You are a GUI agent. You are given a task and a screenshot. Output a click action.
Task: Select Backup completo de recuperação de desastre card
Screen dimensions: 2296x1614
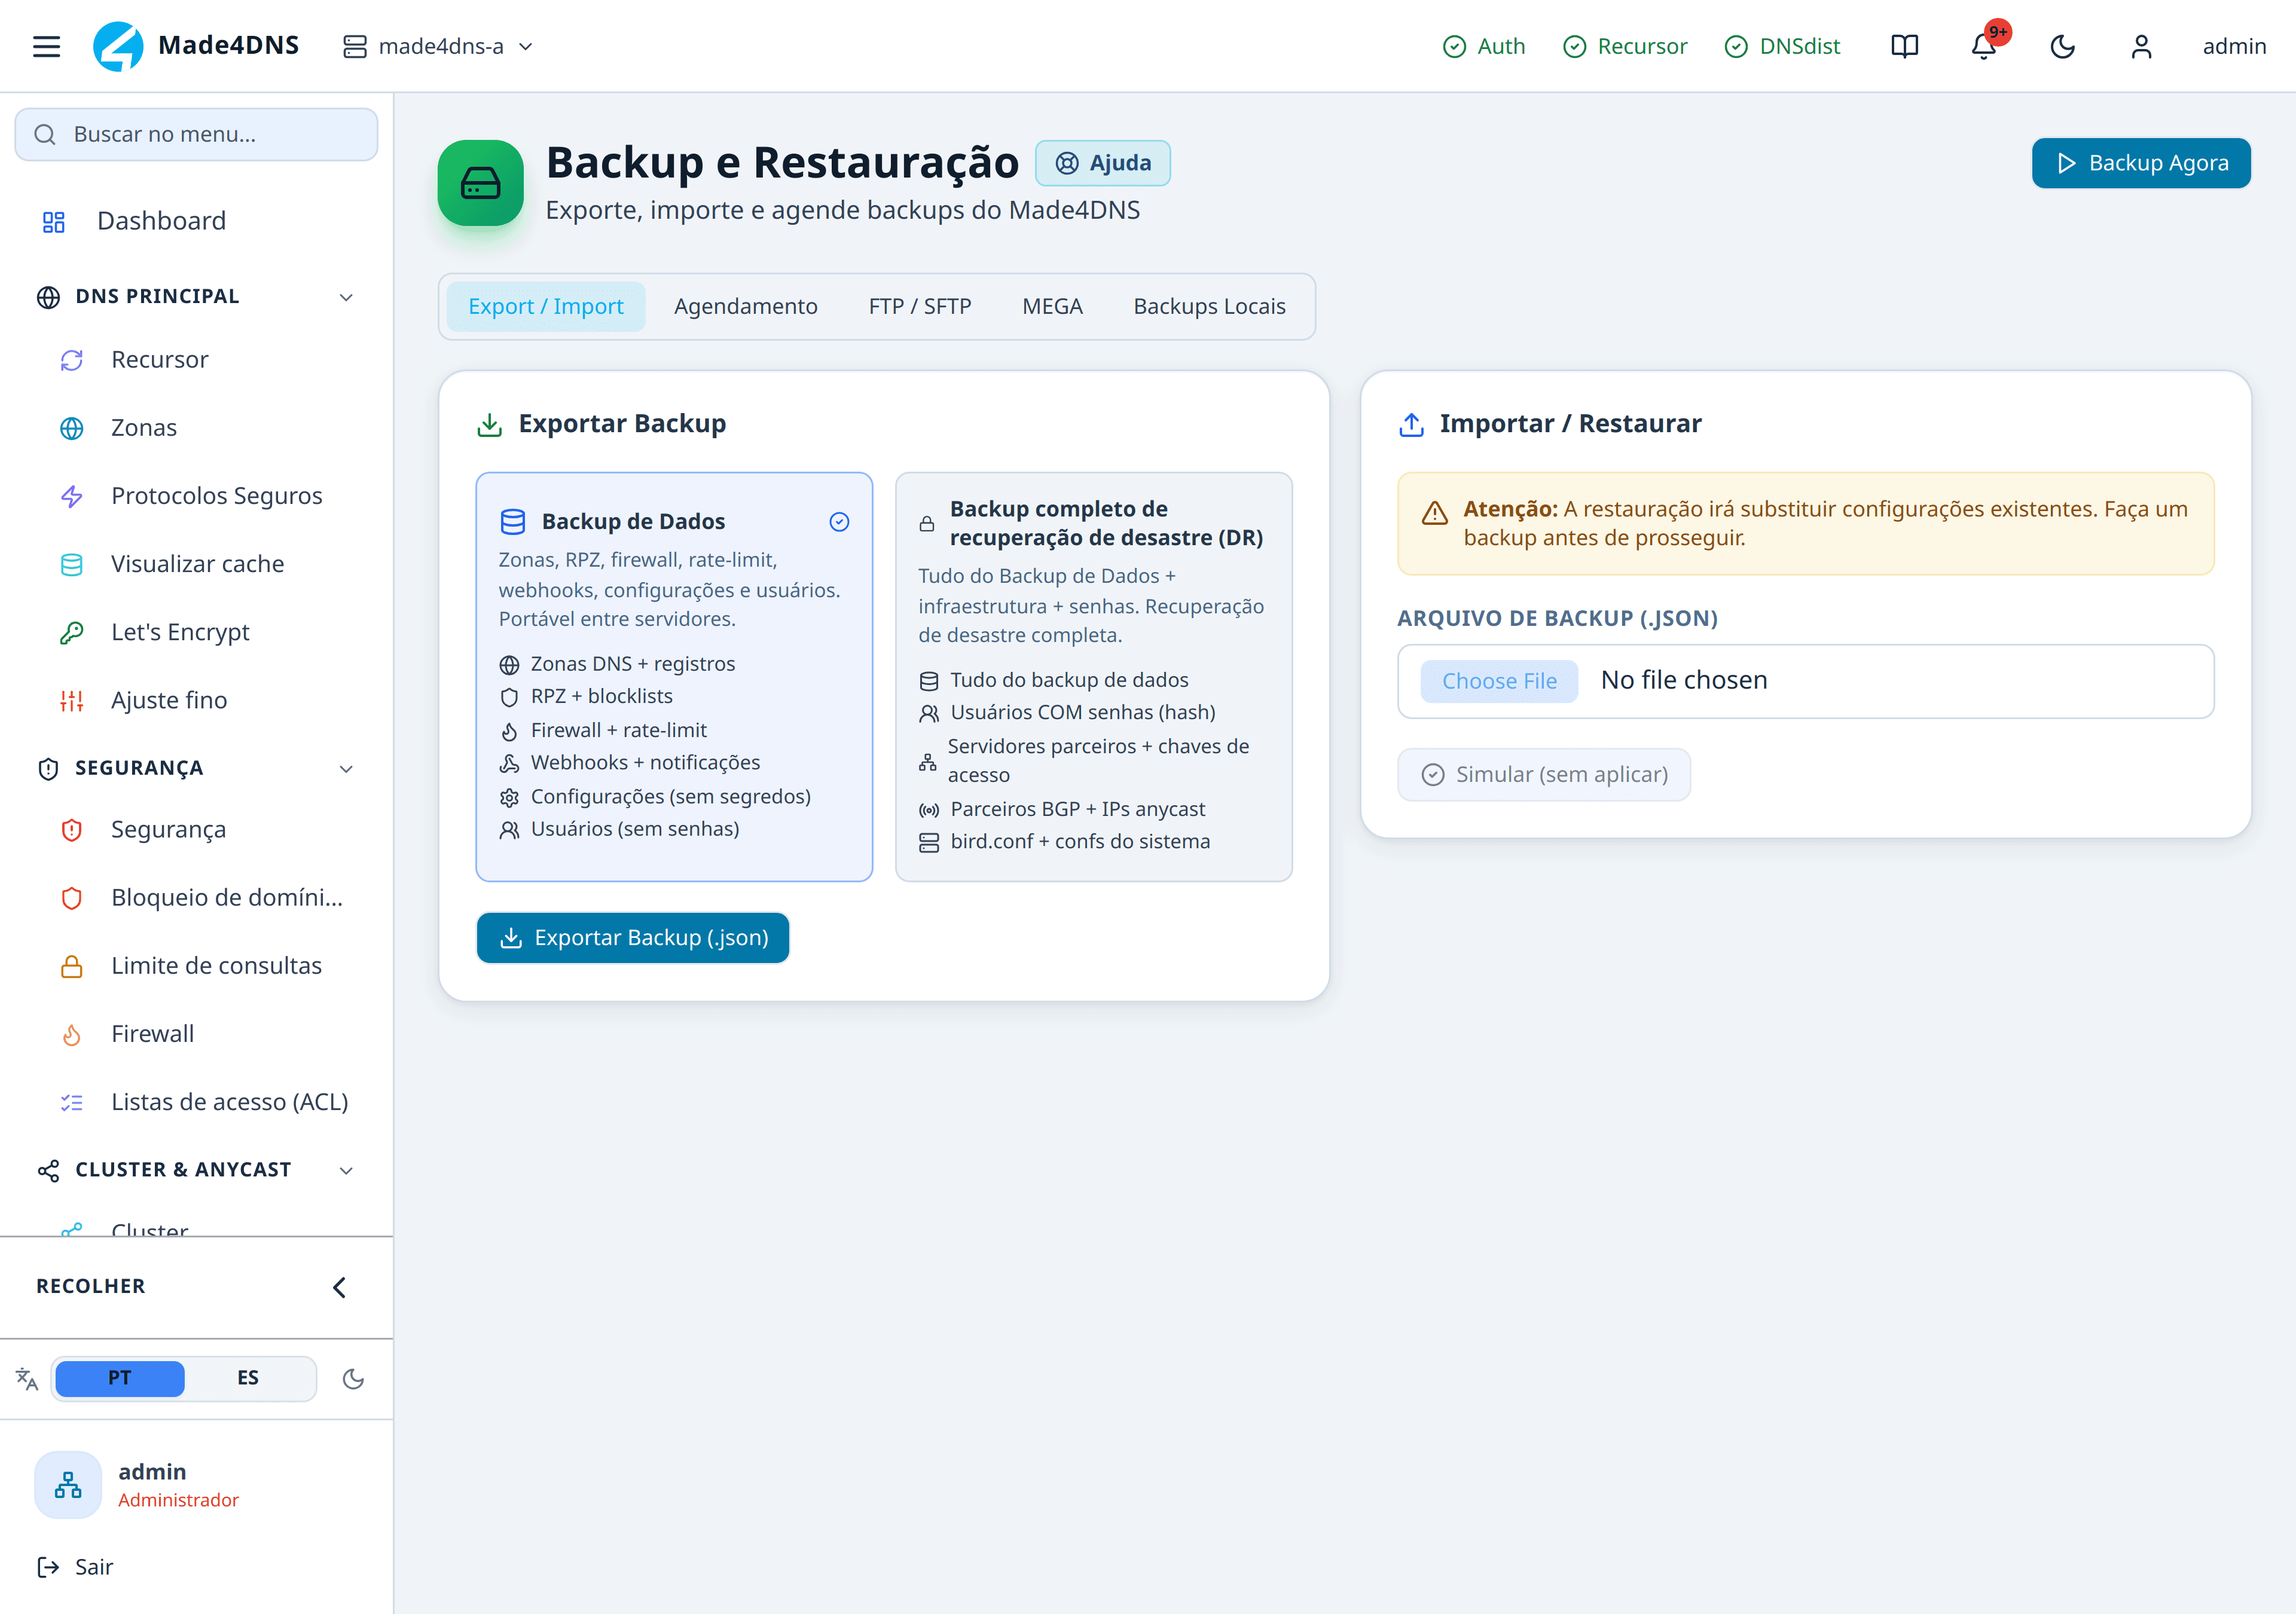(1093, 677)
